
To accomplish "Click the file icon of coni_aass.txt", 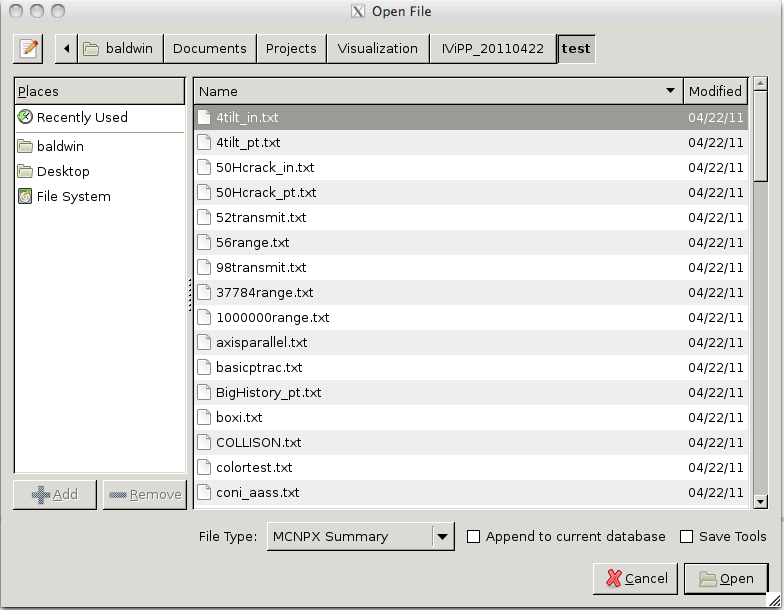I will [x=204, y=492].
